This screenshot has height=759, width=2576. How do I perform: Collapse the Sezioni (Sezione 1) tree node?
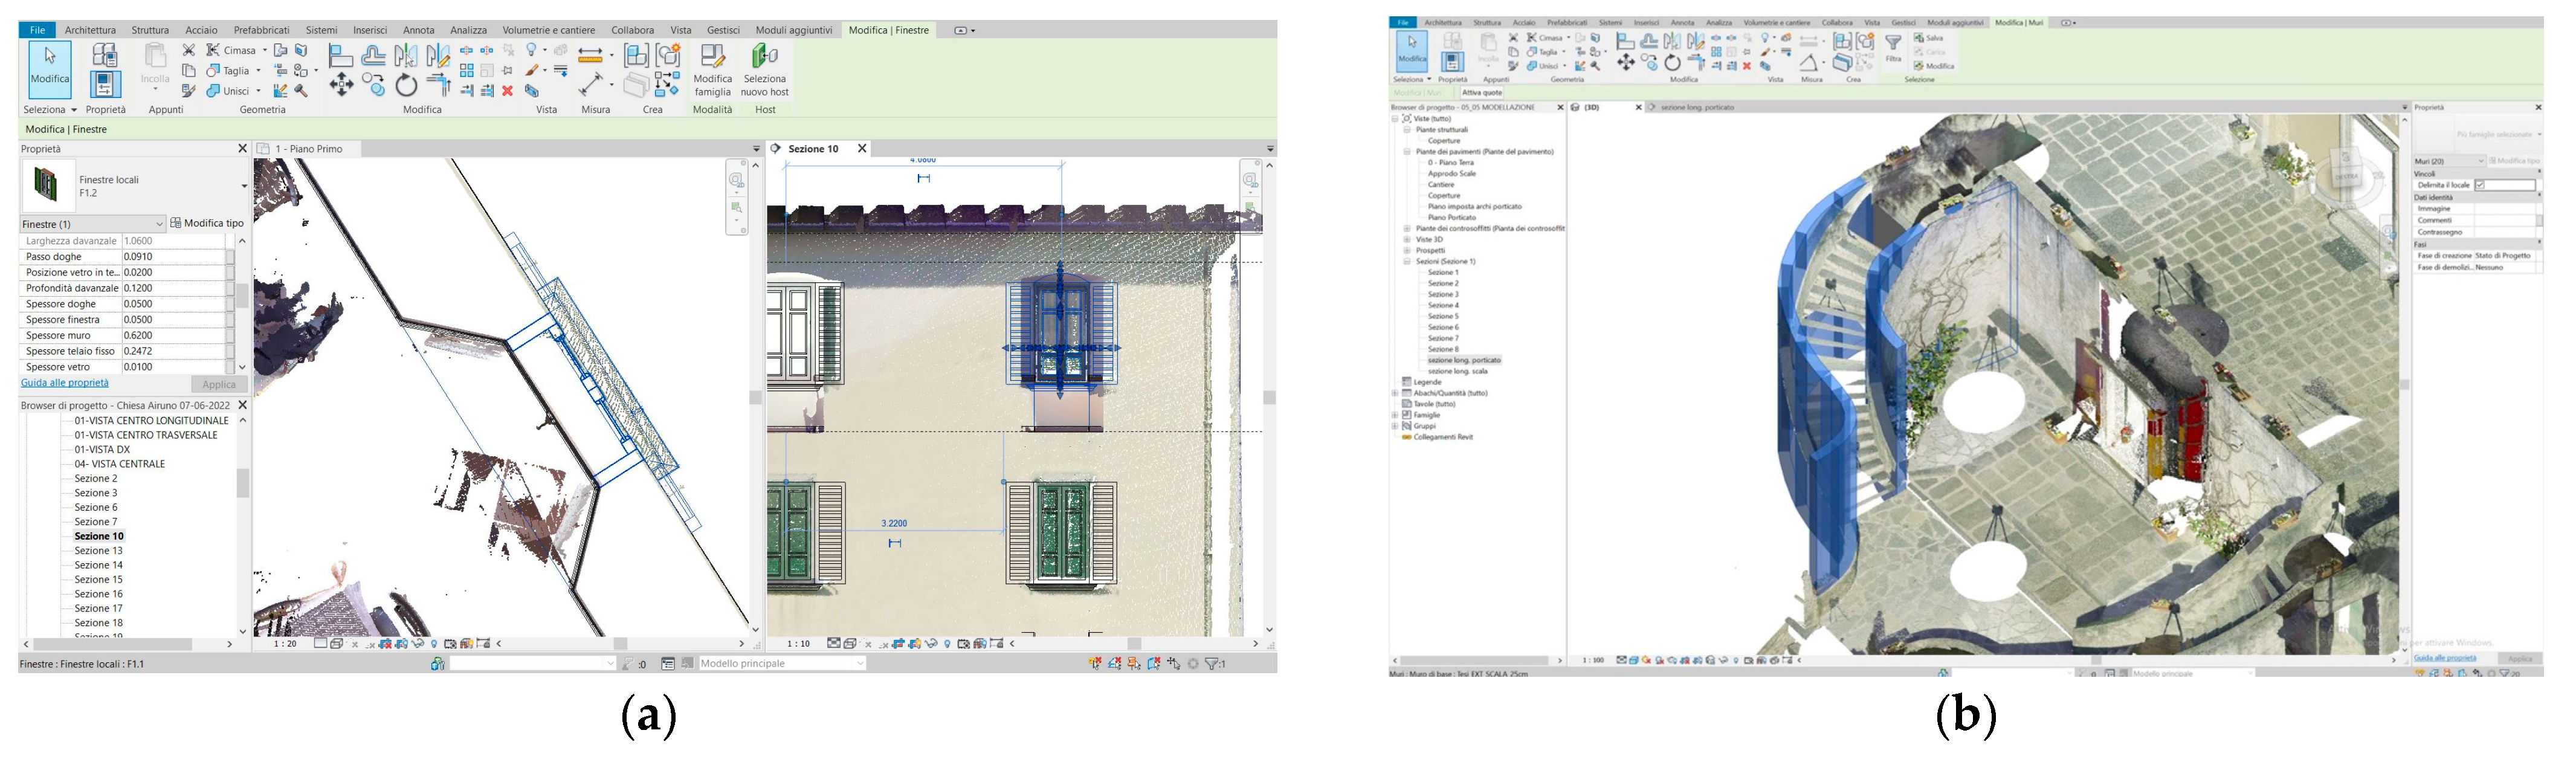point(1407,261)
